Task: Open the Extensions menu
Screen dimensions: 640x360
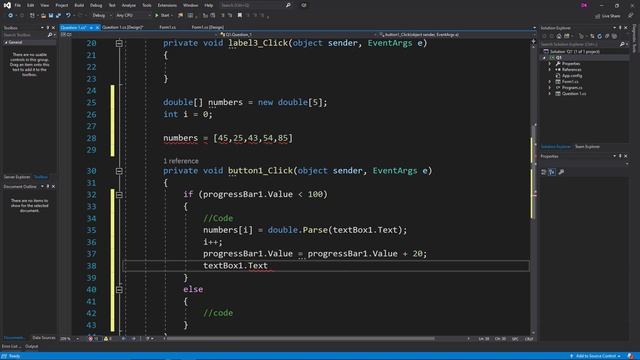Action: (167, 5)
